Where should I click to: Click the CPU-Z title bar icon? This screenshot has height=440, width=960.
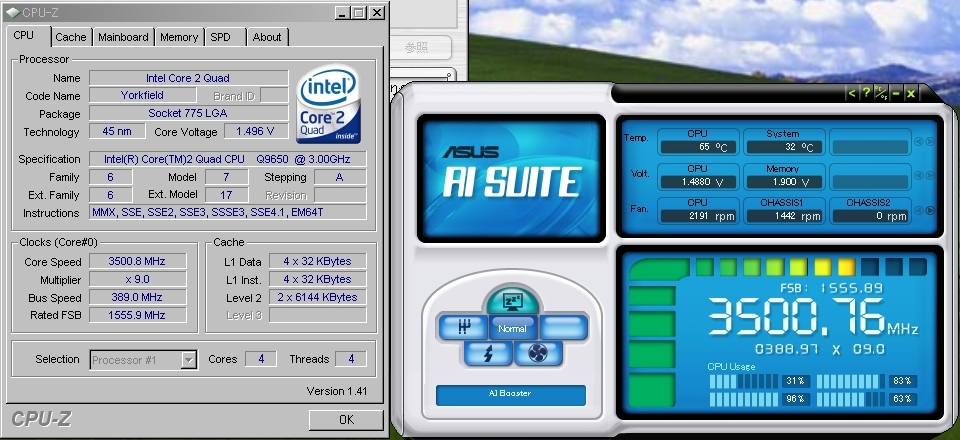[12, 12]
